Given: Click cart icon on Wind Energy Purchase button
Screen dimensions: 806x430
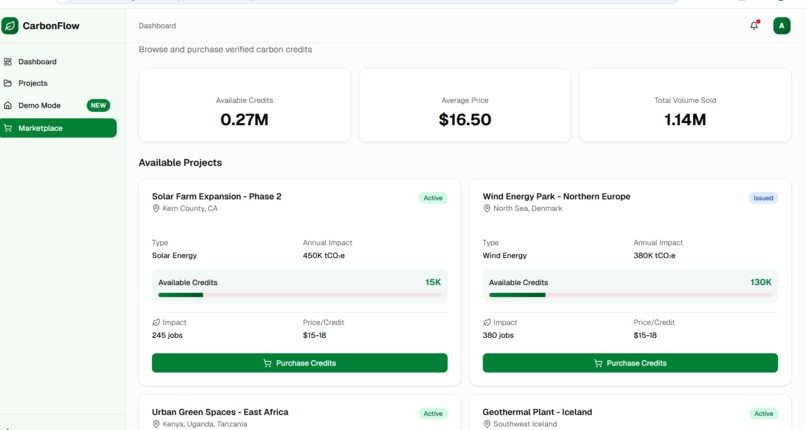Looking at the screenshot, I should (598, 363).
